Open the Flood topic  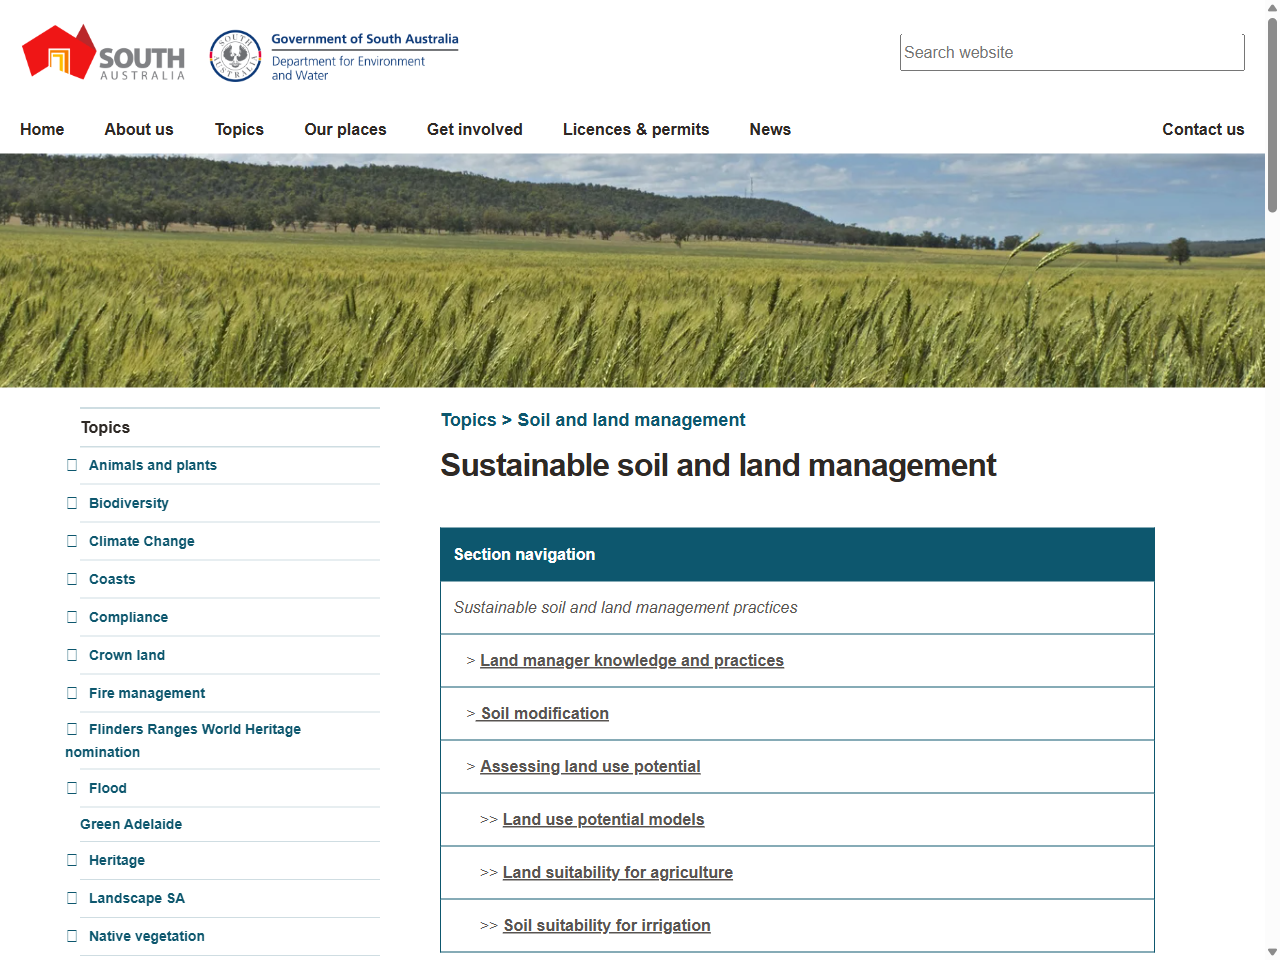tap(108, 788)
